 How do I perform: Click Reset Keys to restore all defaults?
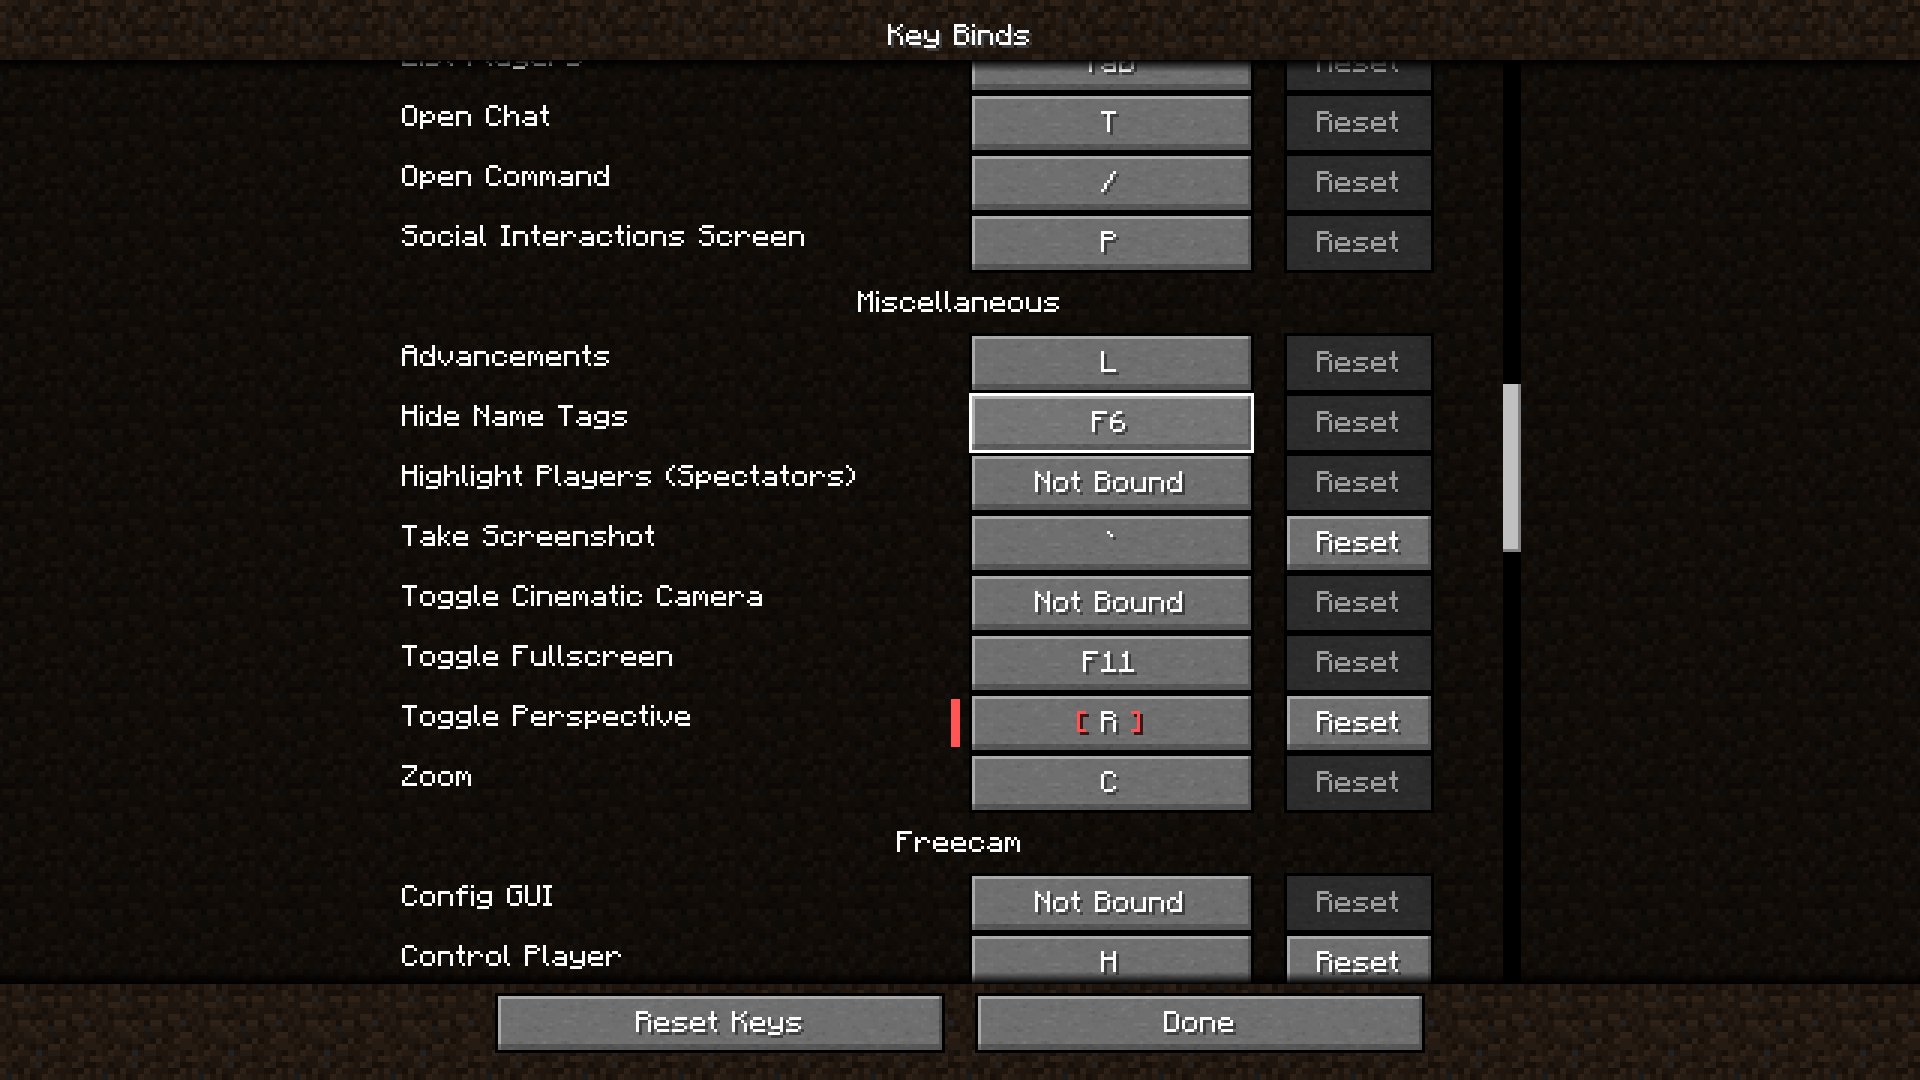pyautogui.click(x=720, y=1022)
